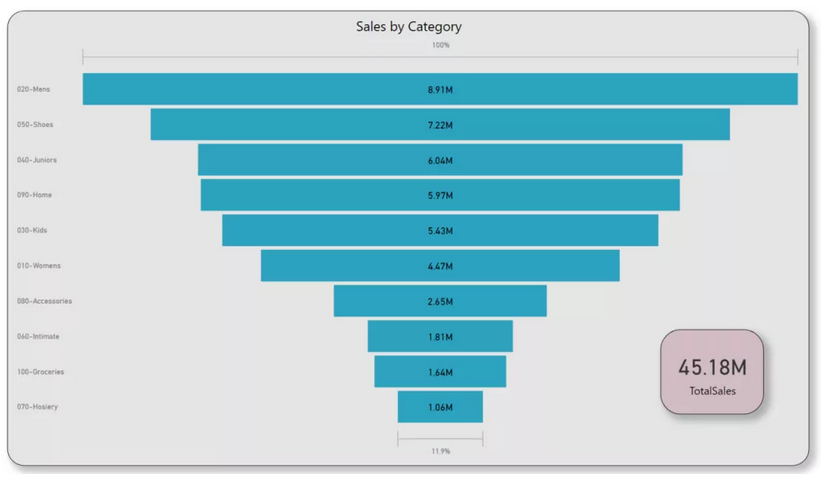Select the 090-Home bar showing 5.97M
This screenshot has height=477, width=823.
click(440, 195)
